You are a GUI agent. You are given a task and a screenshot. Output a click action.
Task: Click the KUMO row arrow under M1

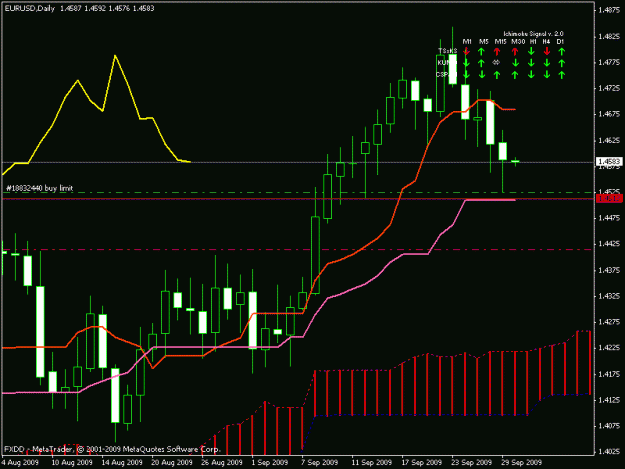466,63
